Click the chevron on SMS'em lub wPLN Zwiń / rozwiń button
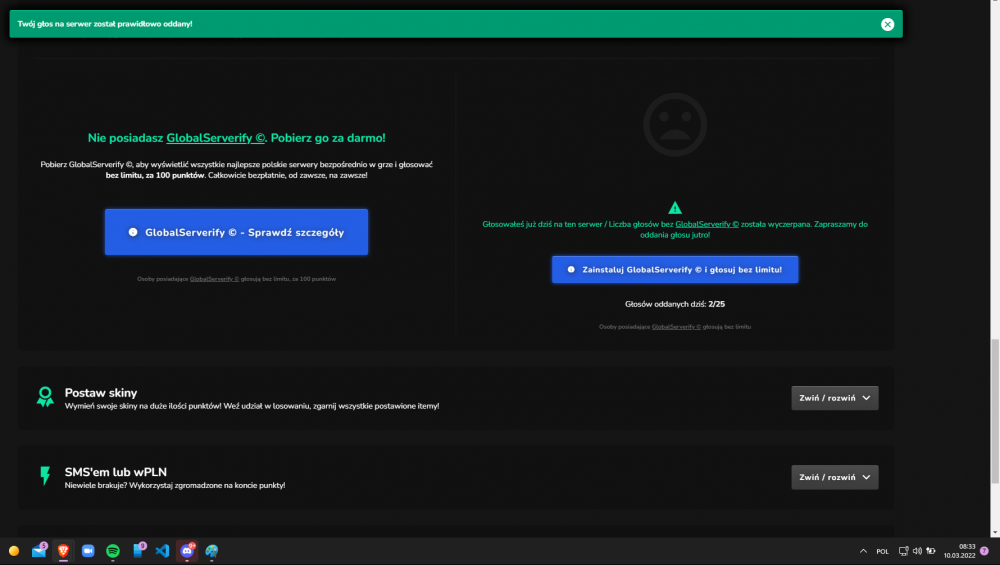 tap(866, 477)
